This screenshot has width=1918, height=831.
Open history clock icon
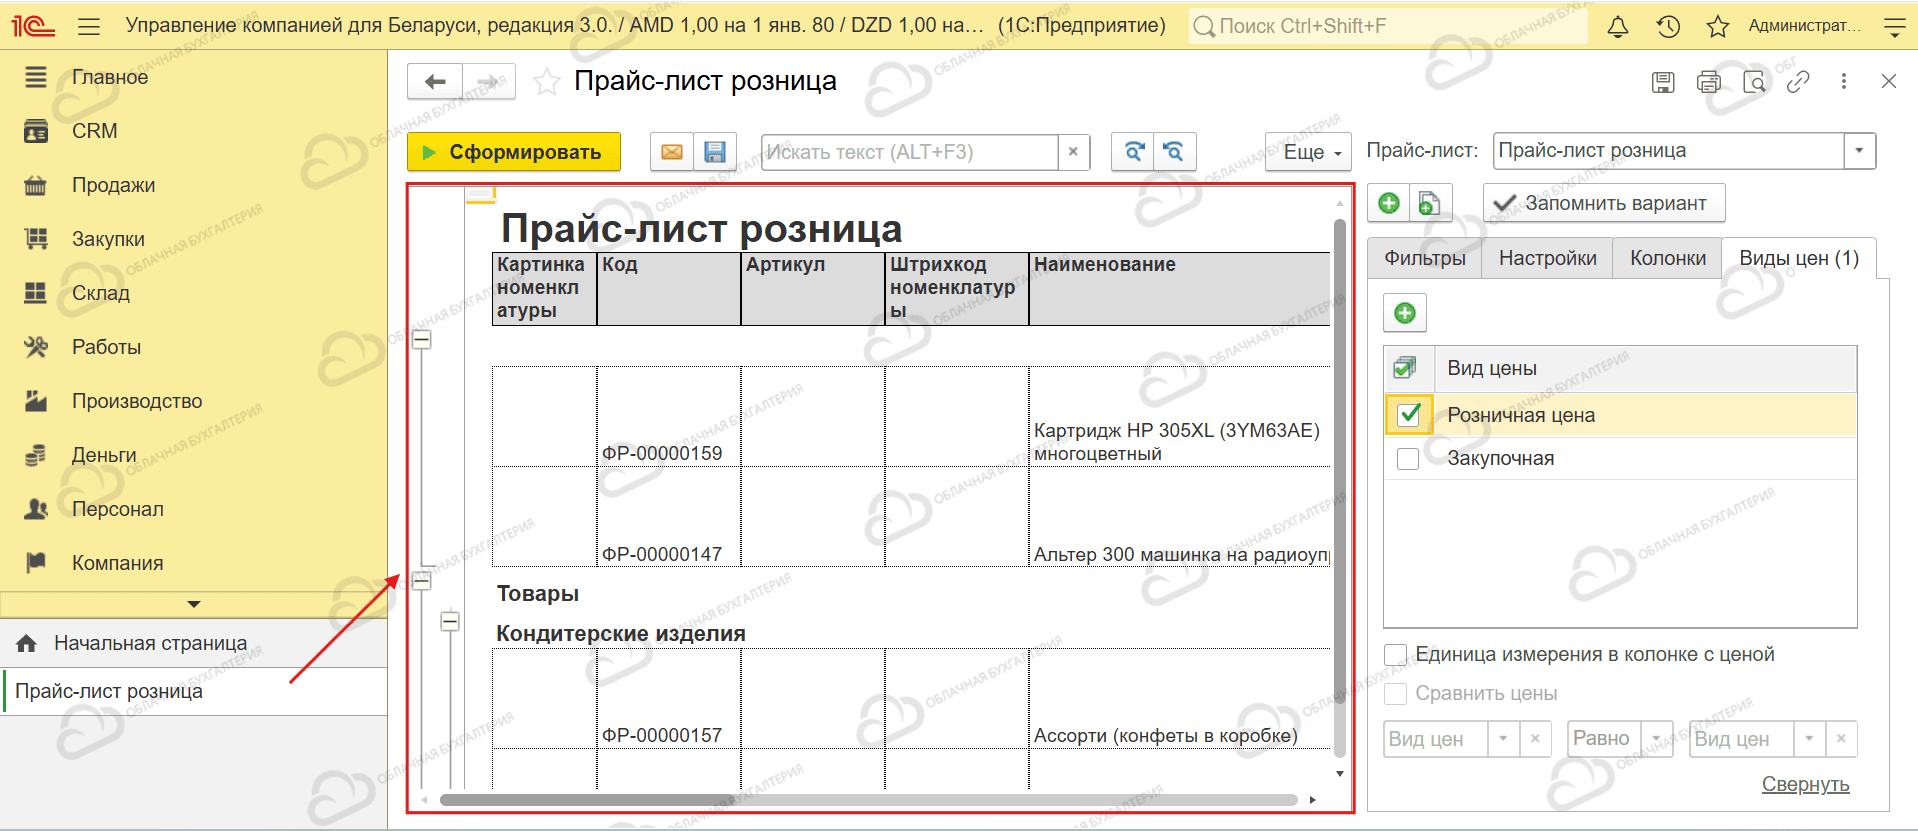1667,27
